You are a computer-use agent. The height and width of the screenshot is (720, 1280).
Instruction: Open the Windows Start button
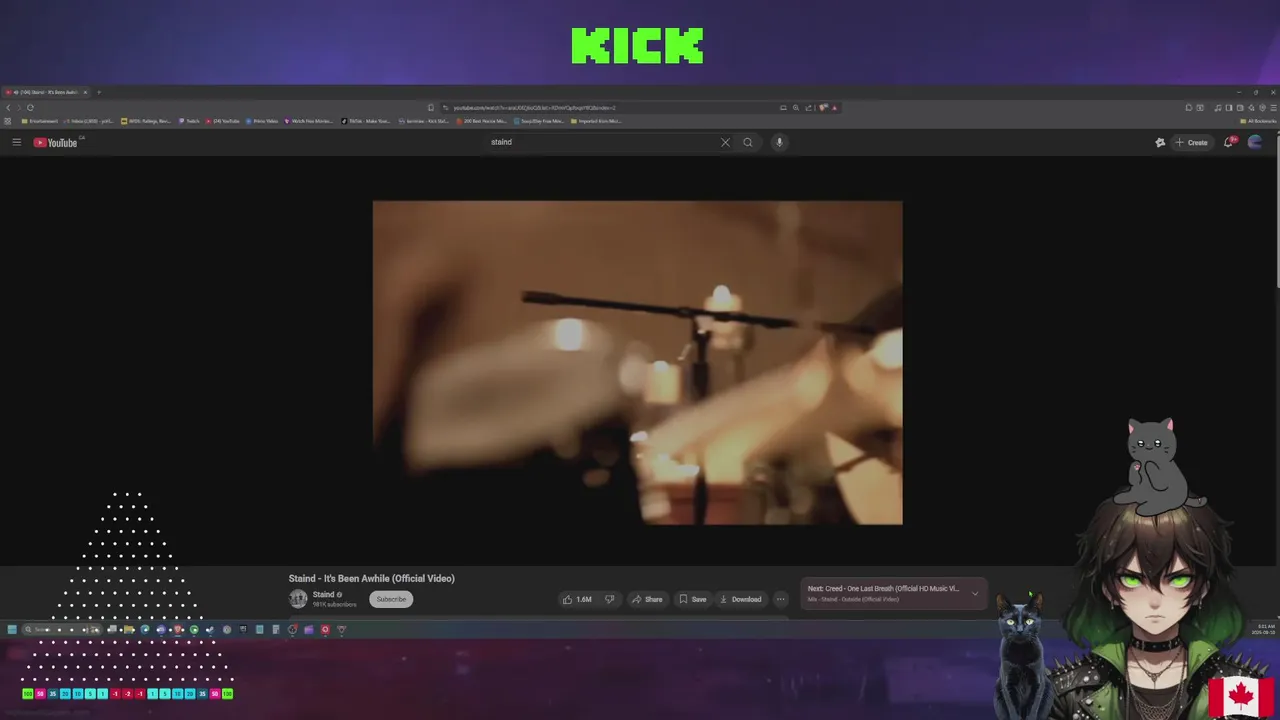tap(12, 630)
